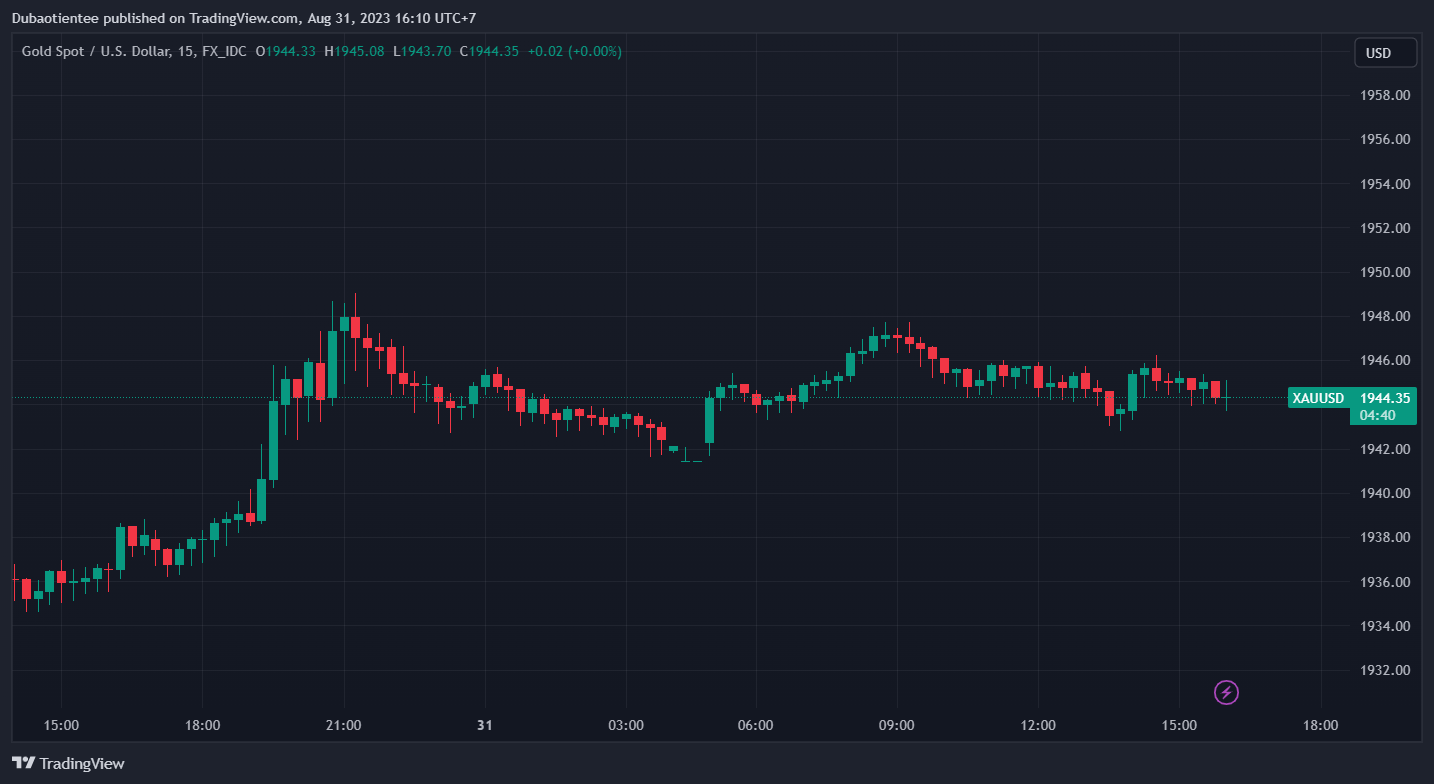Screen dimensions: 1434x784
Task: Click the 12:00 time axis label
Action: pos(1038,724)
